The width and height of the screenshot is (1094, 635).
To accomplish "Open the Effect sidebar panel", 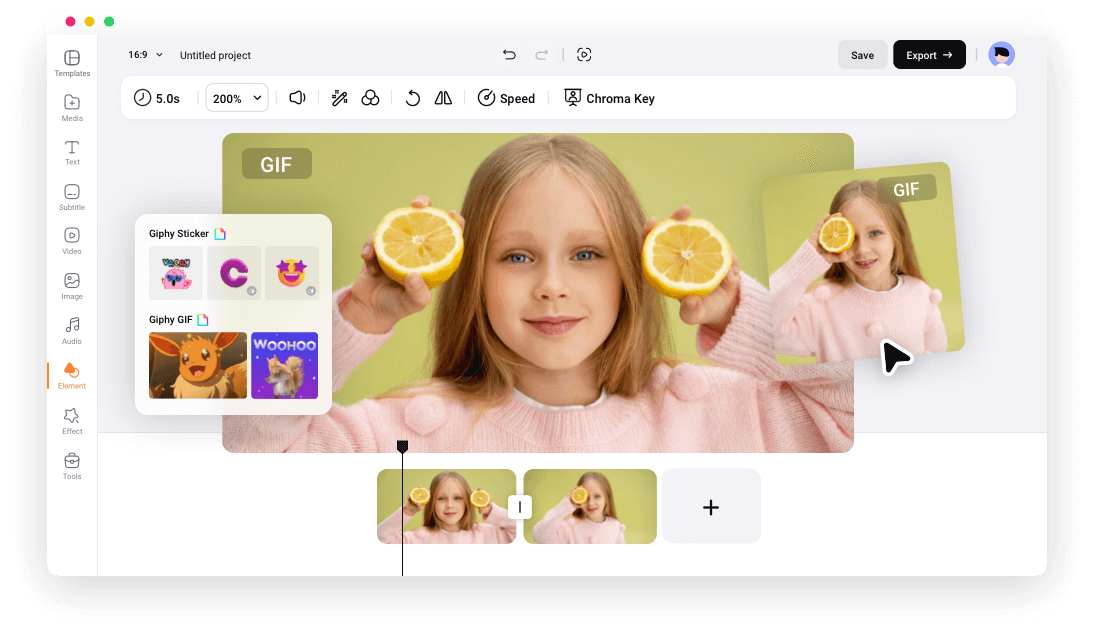I will tap(72, 421).
